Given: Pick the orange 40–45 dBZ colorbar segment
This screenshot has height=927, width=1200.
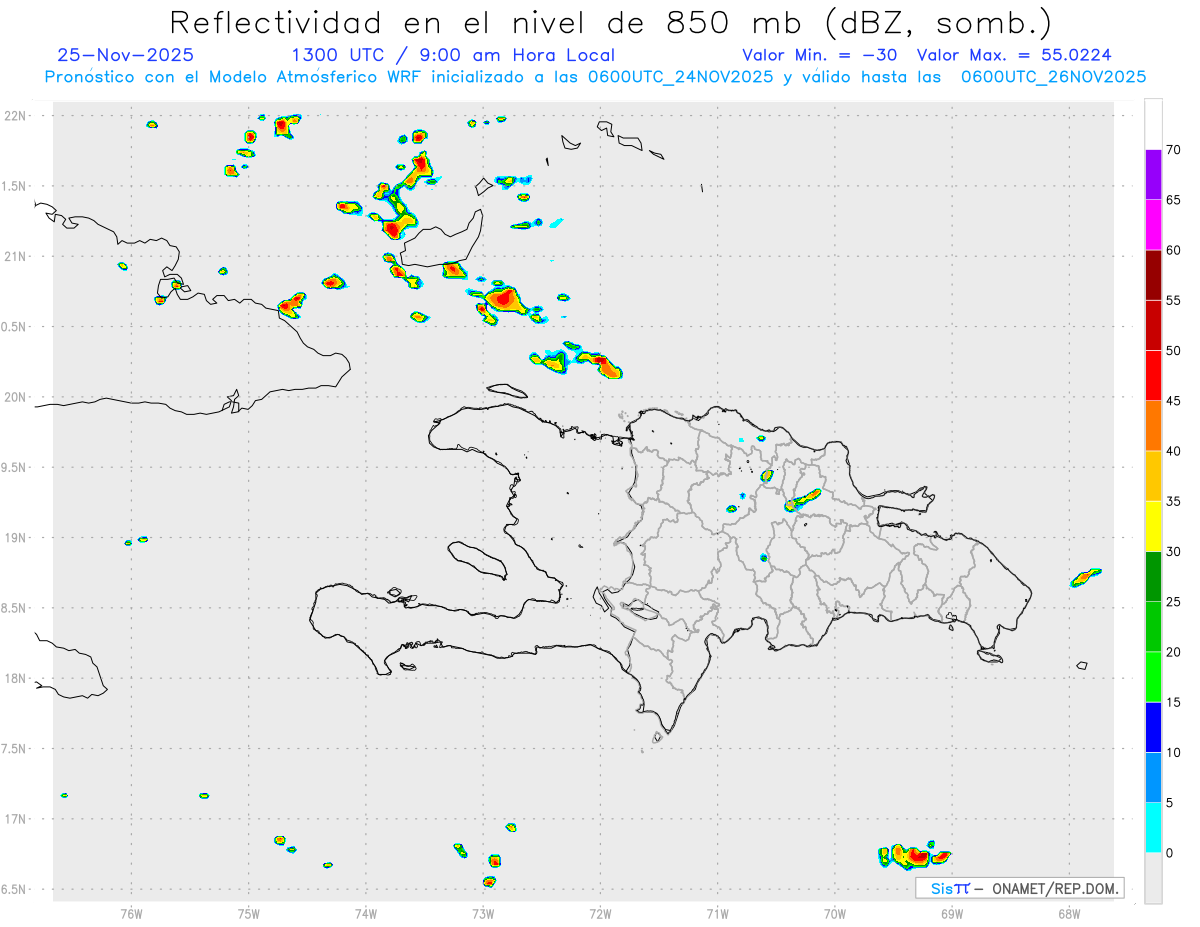Looking at the screenshot, I should [x=1153, y=426].
